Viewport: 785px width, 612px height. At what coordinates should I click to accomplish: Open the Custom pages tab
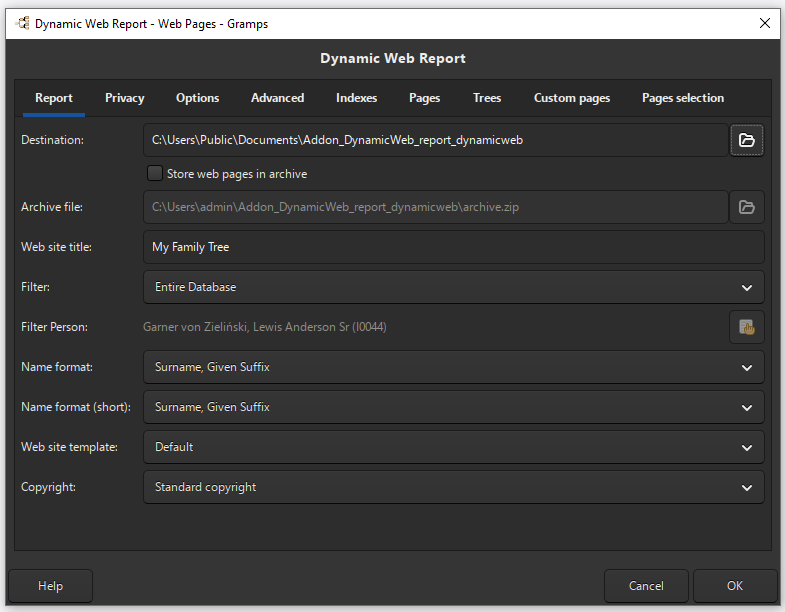click(572, 98)
